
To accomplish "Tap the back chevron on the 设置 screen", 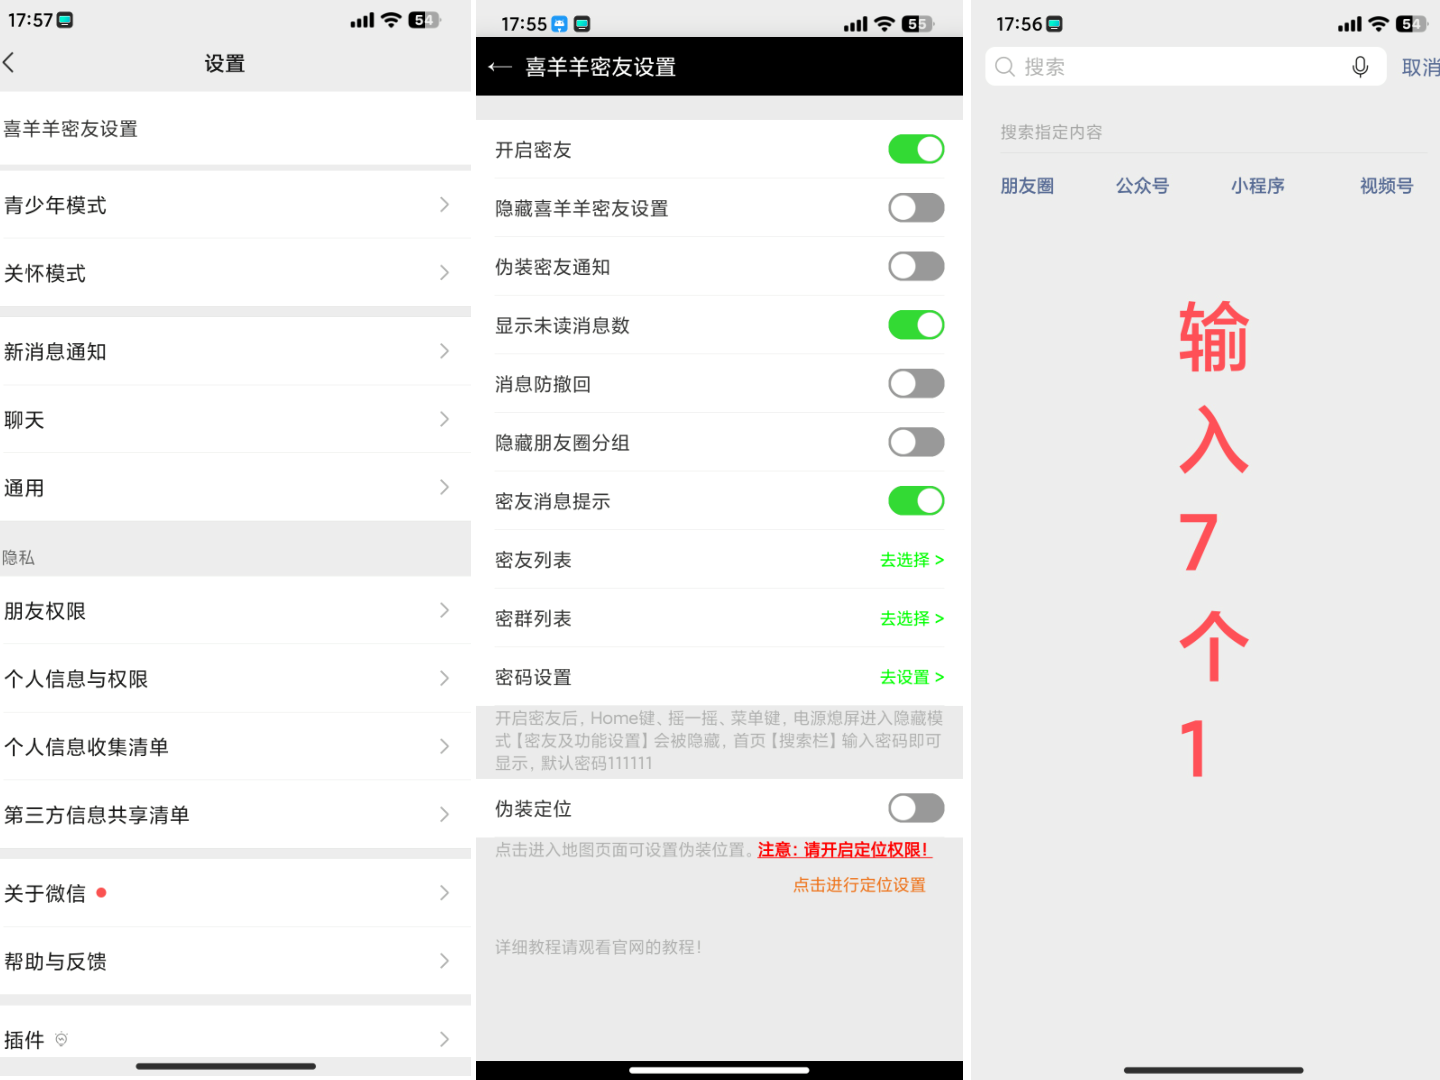I will 9,63.
